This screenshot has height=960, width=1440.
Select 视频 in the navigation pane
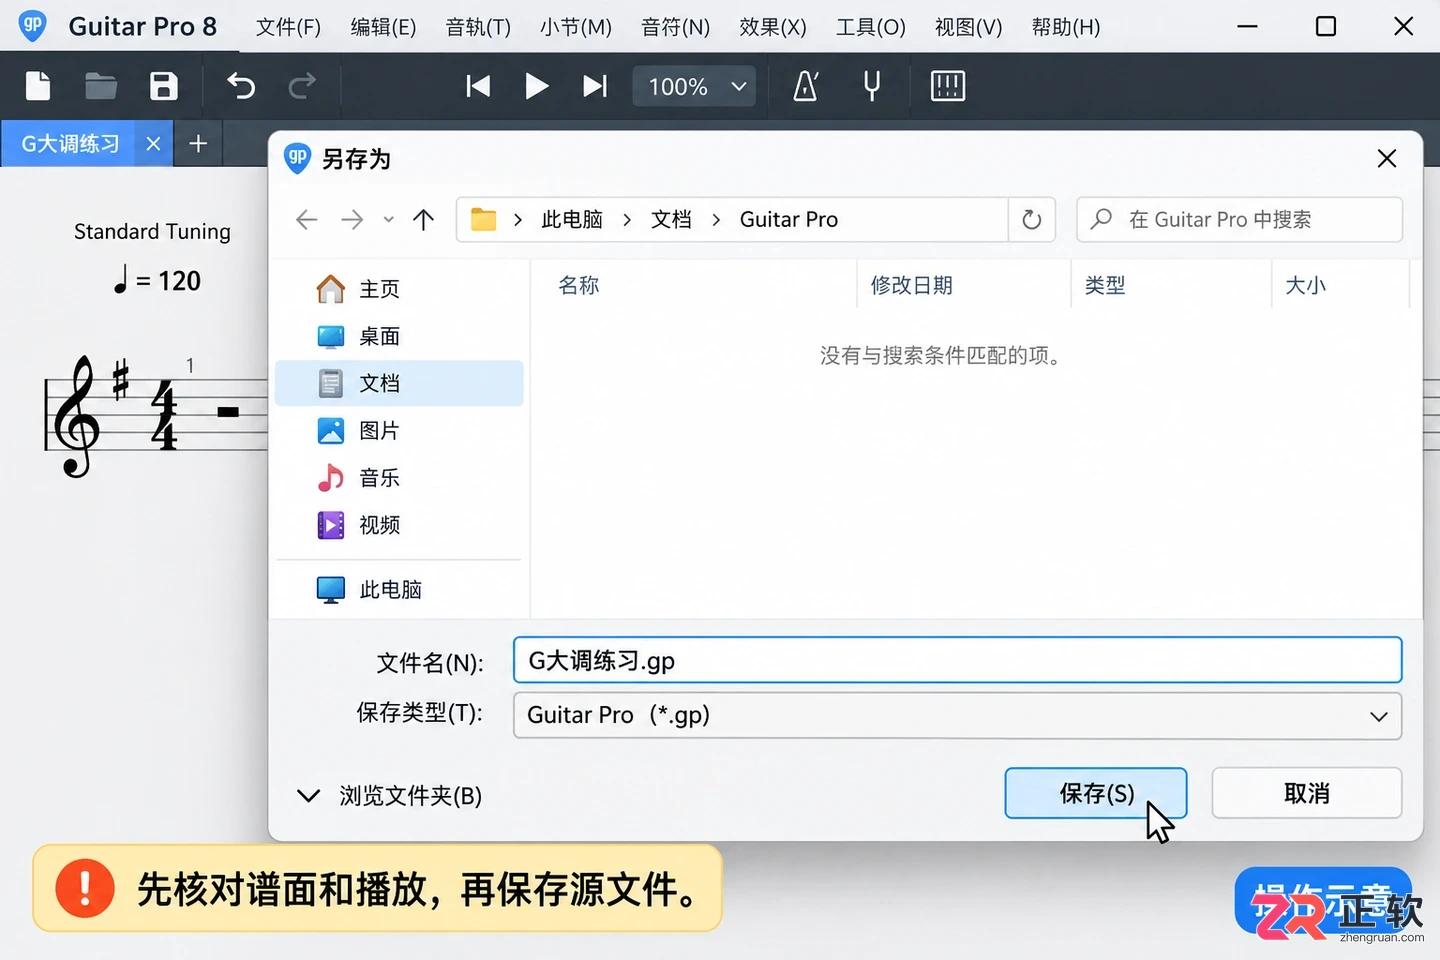click(x=399, y=525)
